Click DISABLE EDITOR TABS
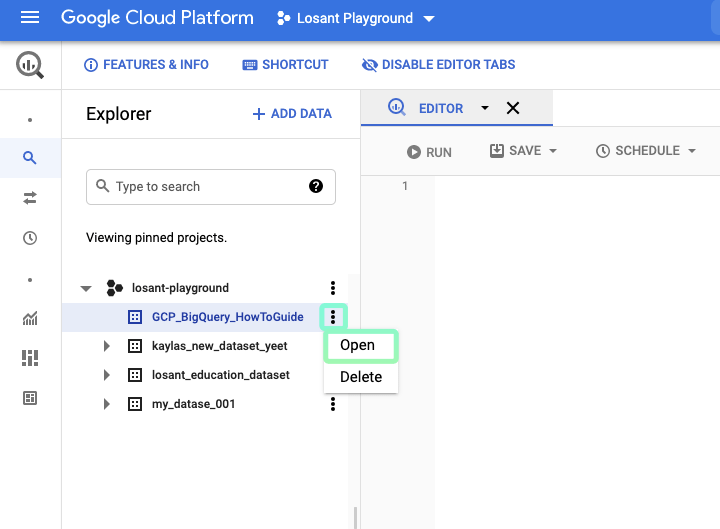The height and width of the screenshot is (529, 720). (439, 65)
